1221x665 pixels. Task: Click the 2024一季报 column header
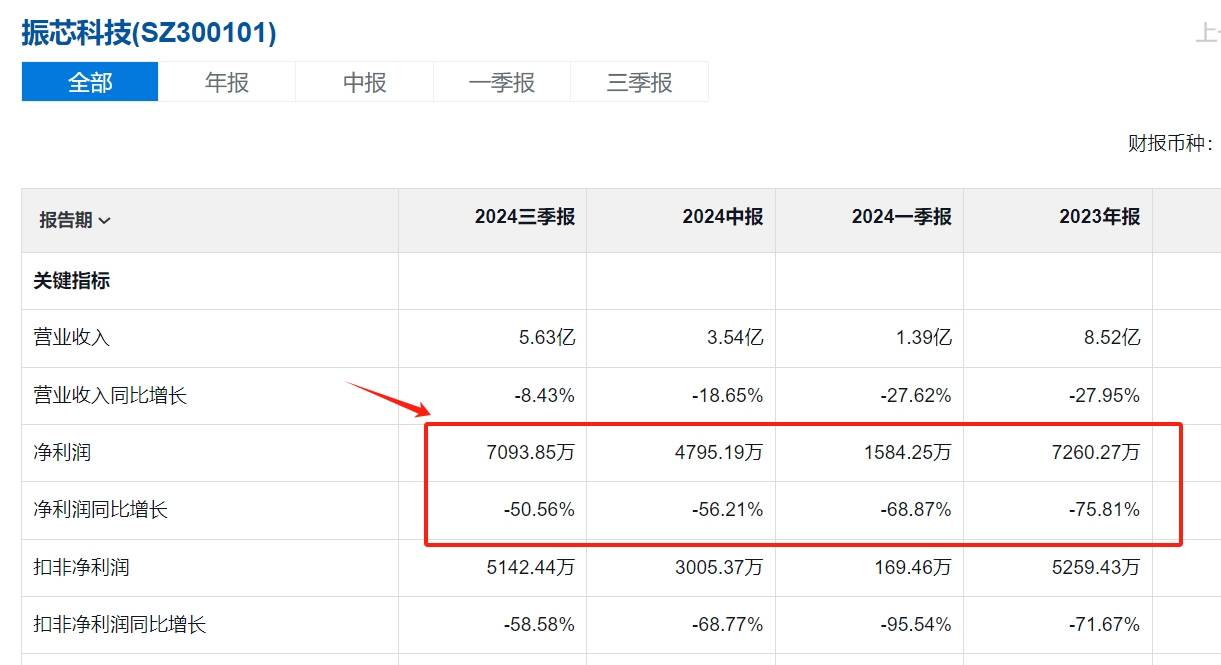(902, 217)
